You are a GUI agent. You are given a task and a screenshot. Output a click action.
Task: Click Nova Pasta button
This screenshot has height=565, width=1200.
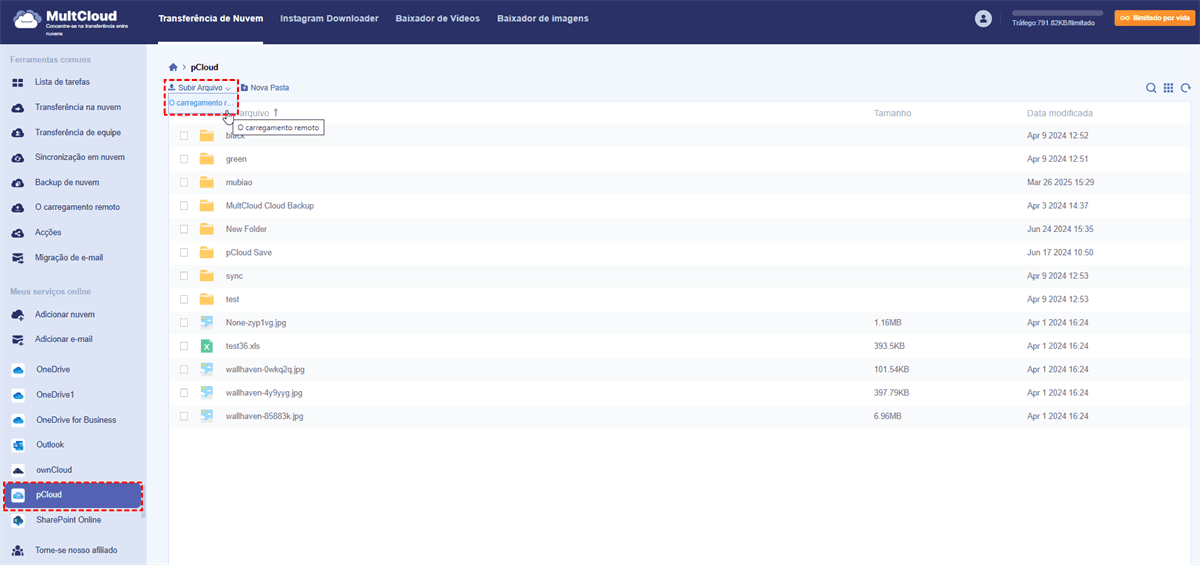[265, 88]
